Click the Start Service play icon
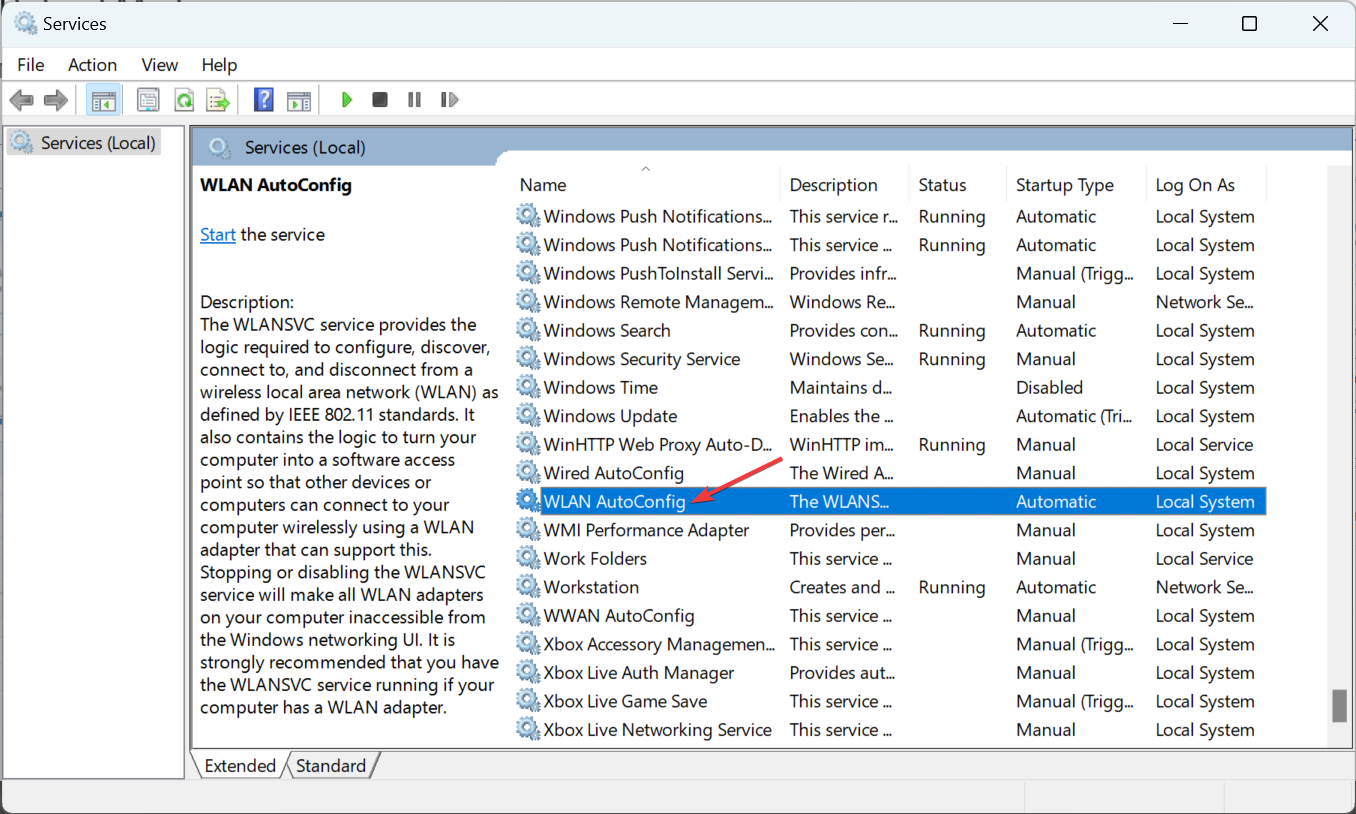This screenshot has width=1356, height=814. point(346,100)
